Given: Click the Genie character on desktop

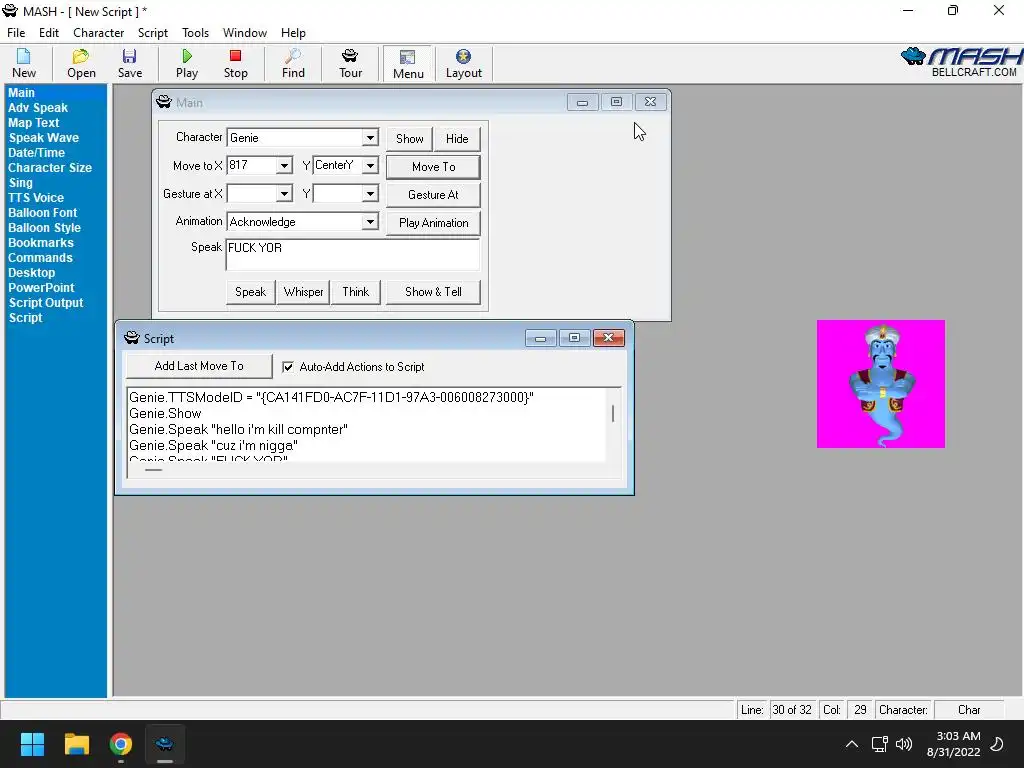Looking at the screenshot, I should (x=880, y=384).
